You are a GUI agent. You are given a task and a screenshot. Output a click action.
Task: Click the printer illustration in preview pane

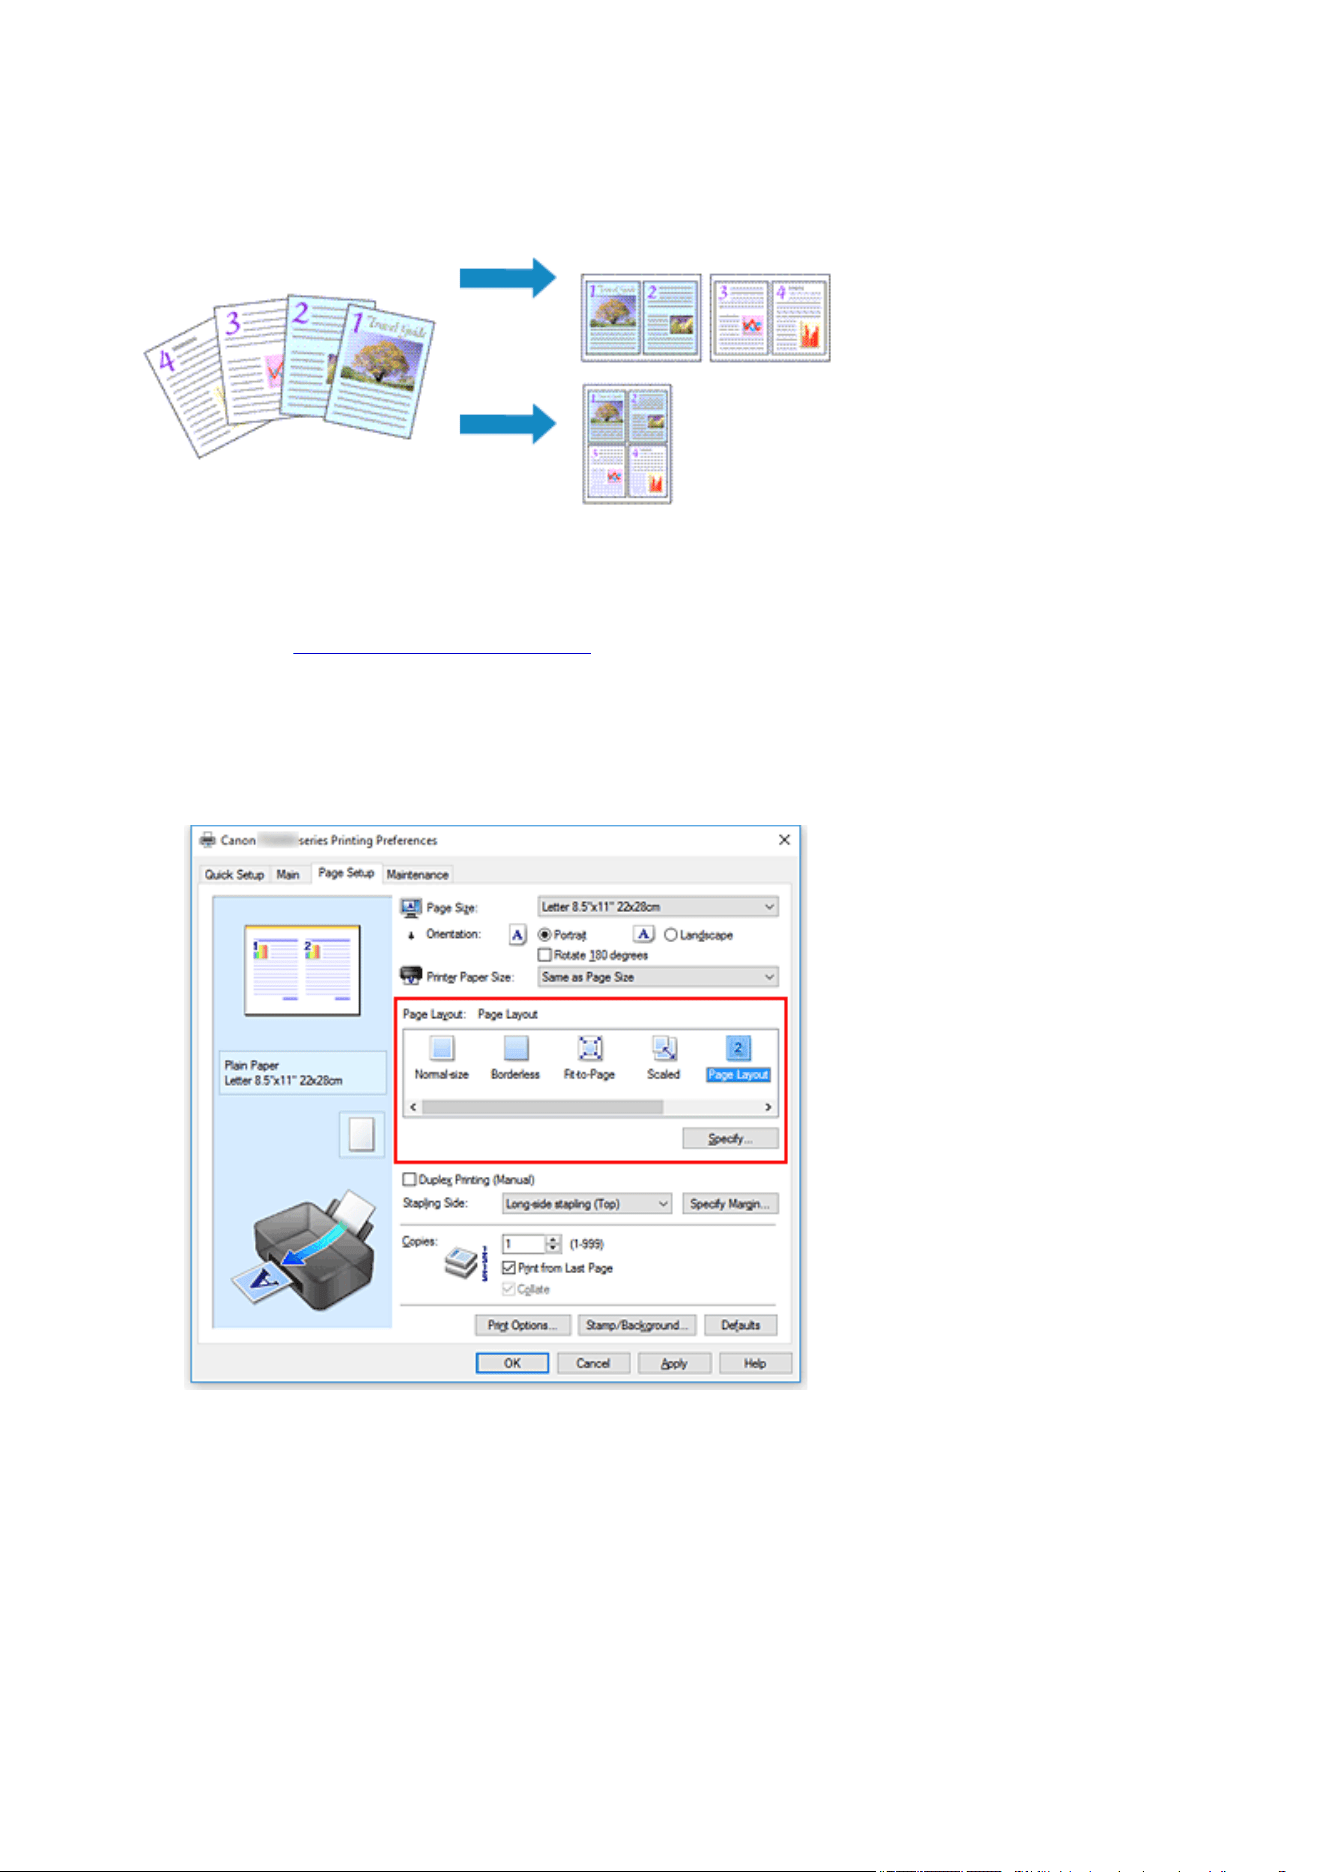tap(305, 1250)
